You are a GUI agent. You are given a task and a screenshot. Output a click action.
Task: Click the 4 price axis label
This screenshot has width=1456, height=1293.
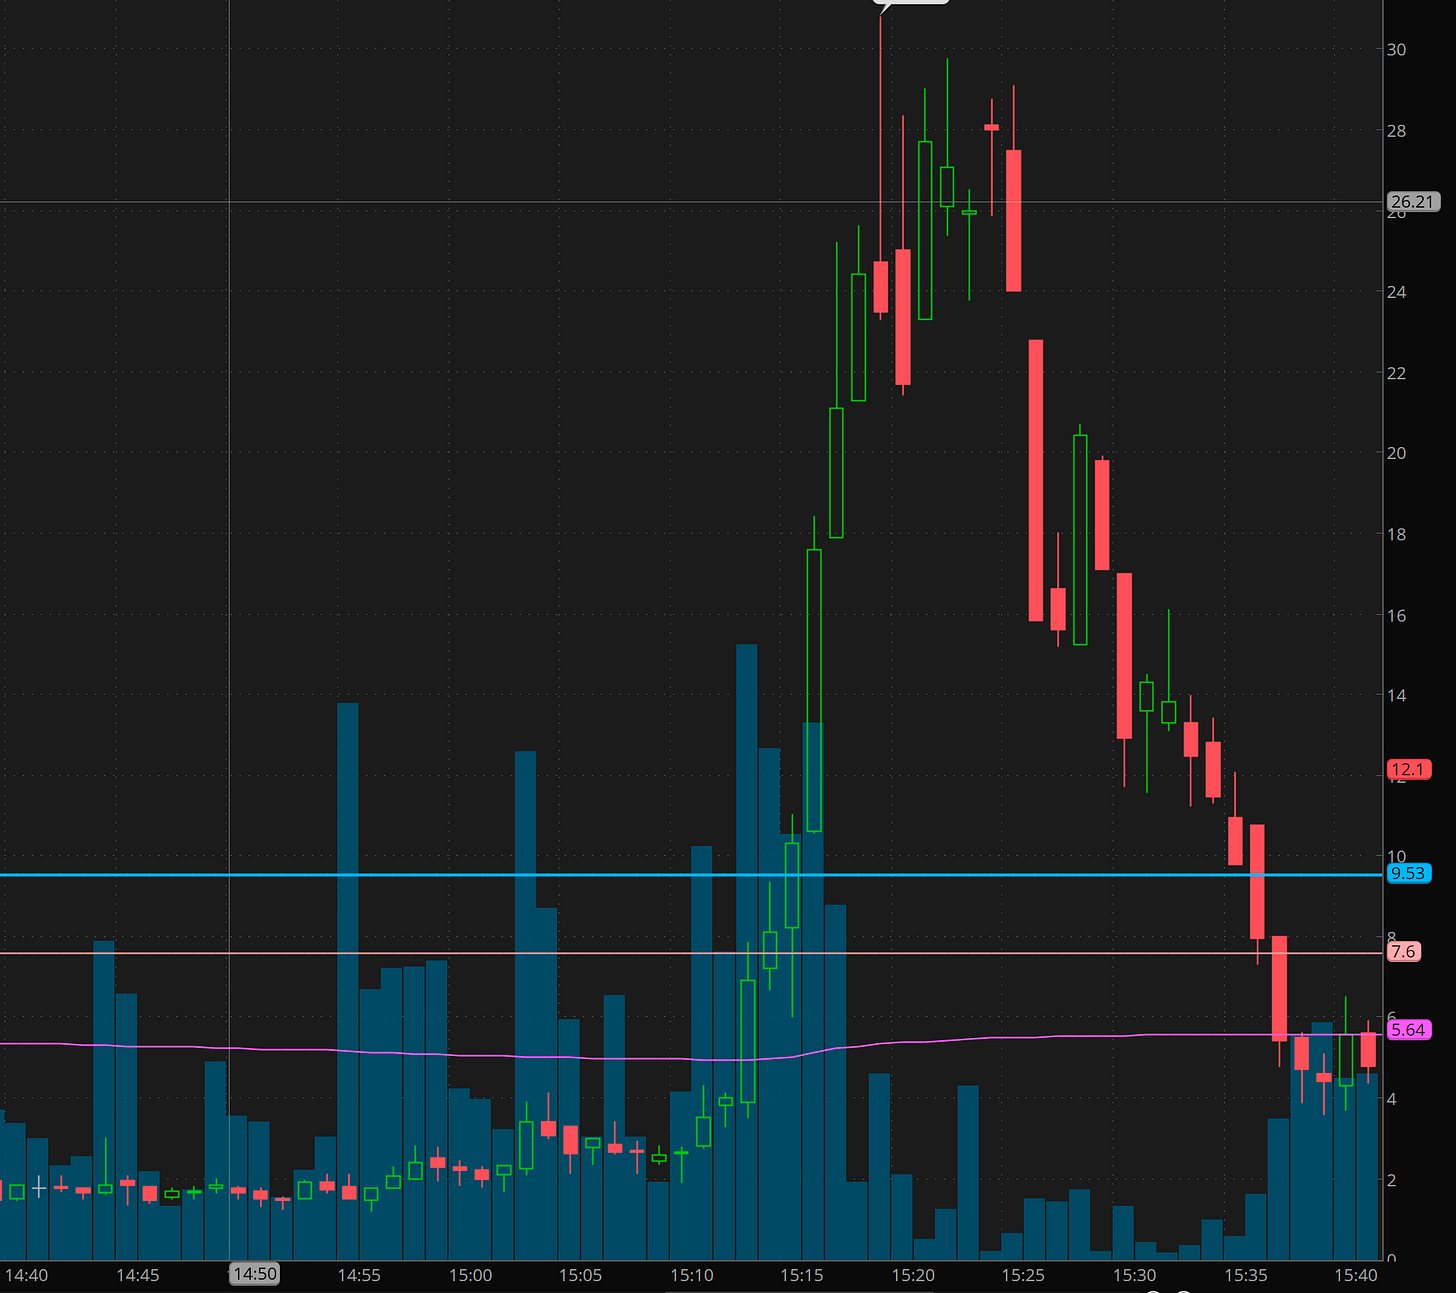tap(1392, 1099)
